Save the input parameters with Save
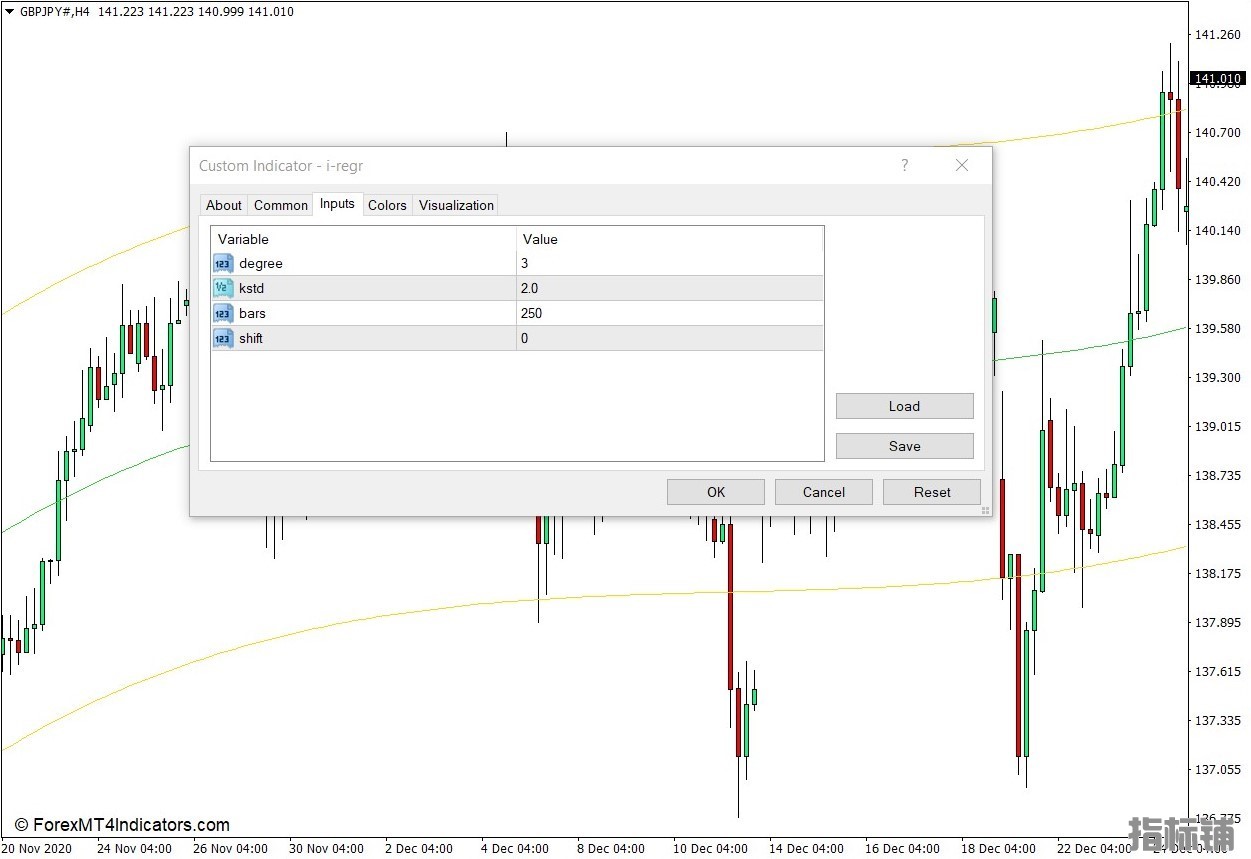The image size is (1251, 859). point(904,446)
